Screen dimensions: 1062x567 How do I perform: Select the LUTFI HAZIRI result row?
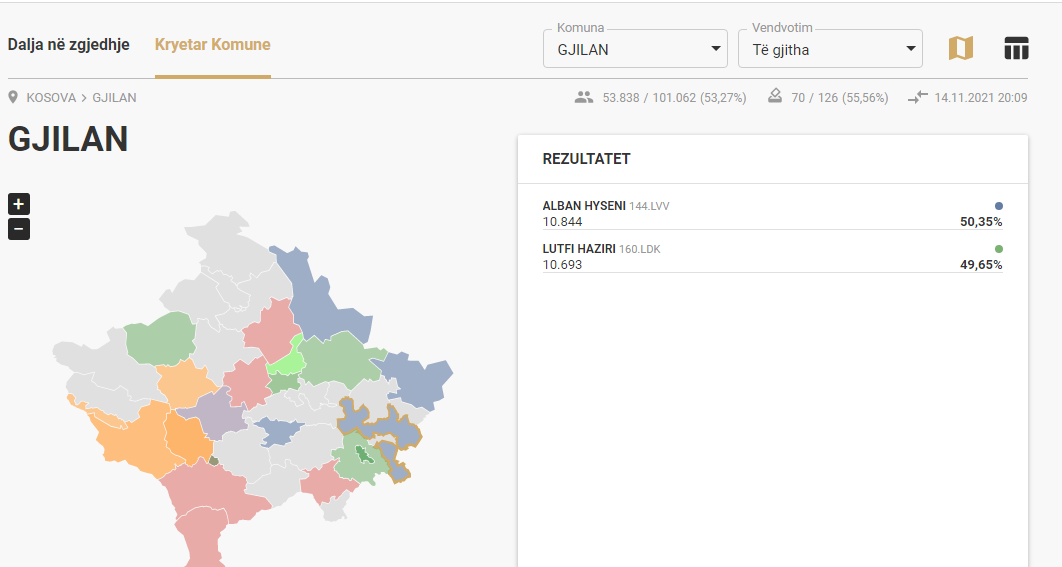772,257
